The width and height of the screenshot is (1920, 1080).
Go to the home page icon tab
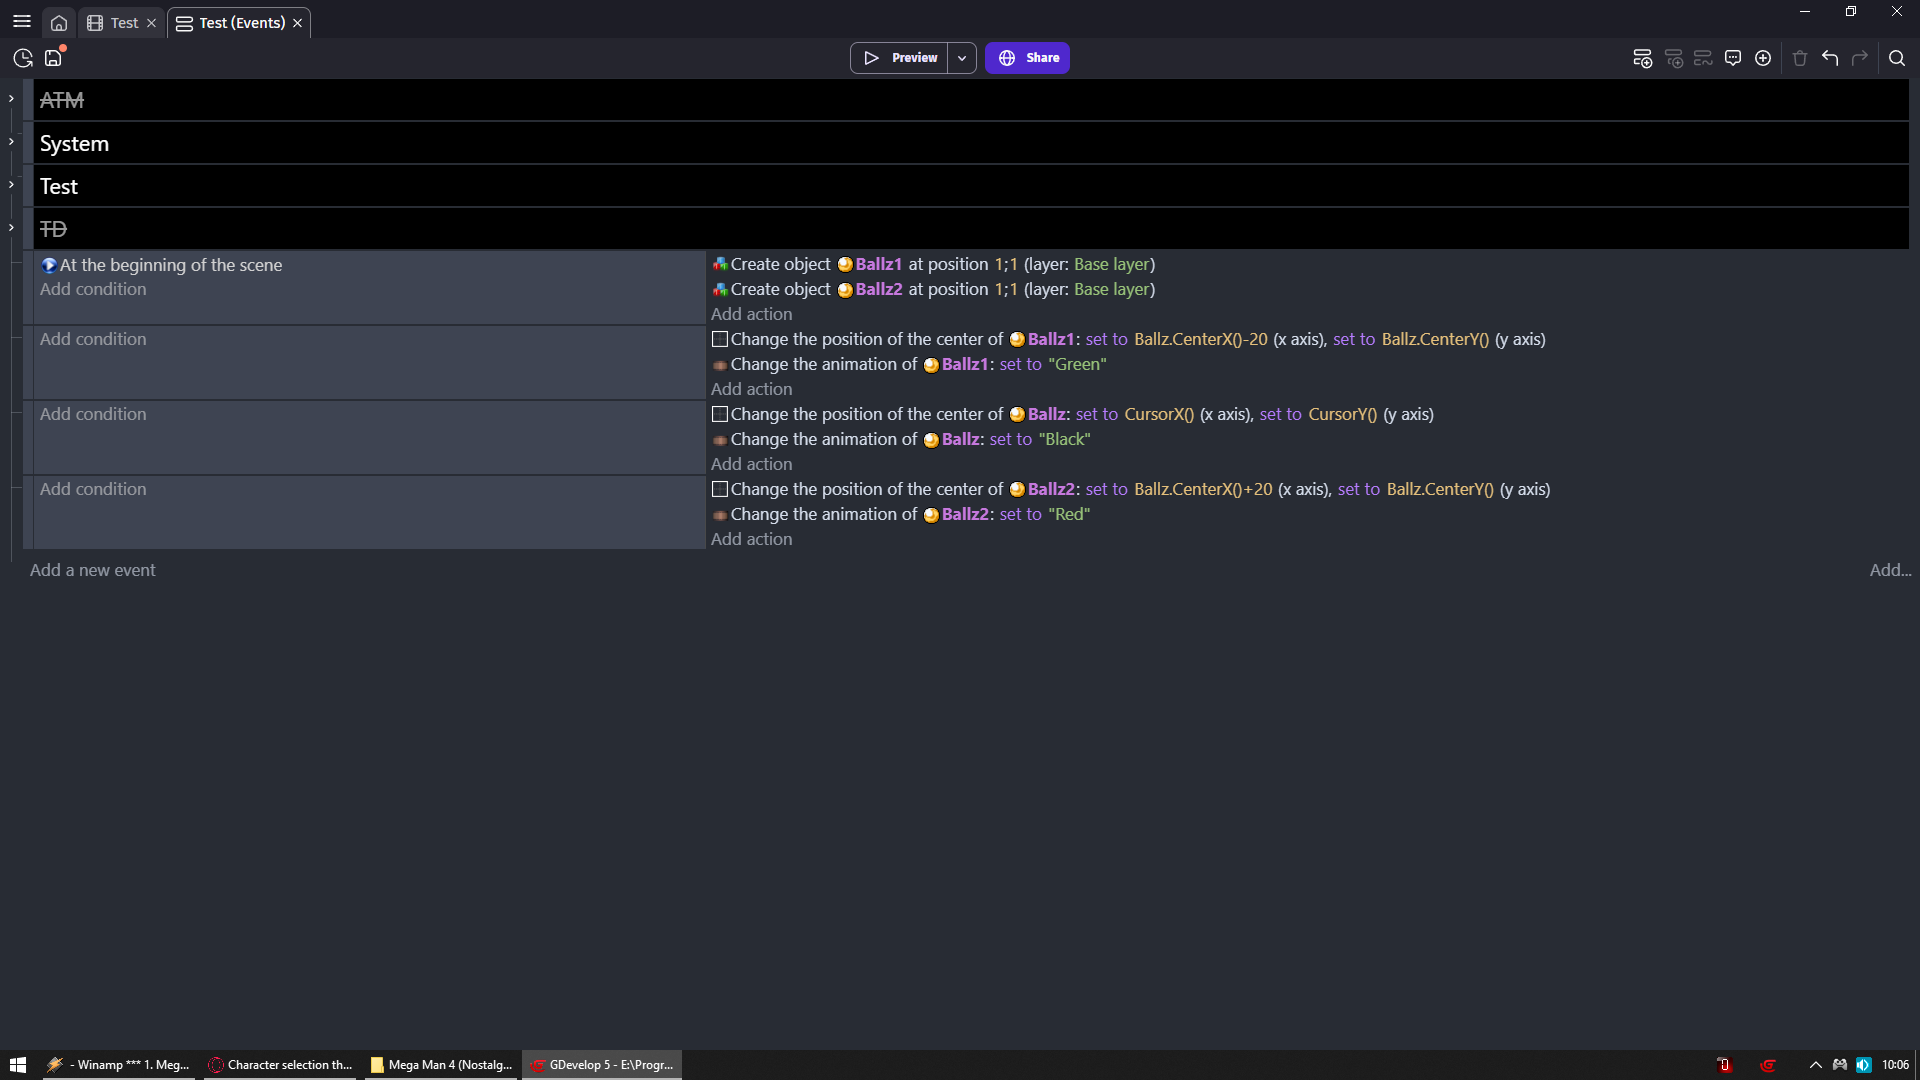point(59,23)
